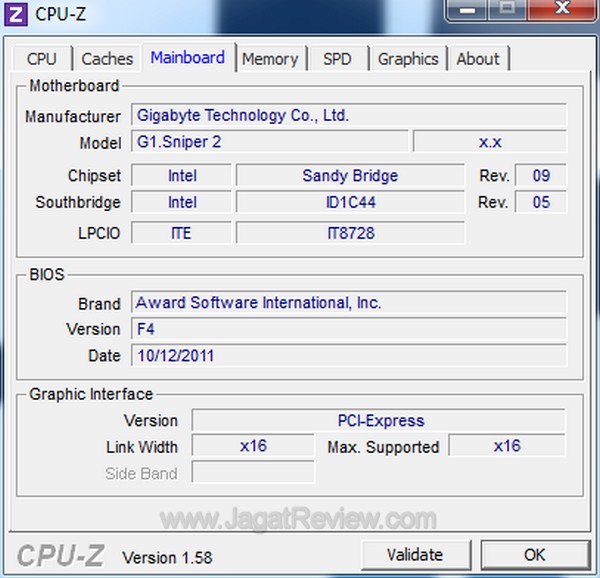Image resolution: width=600 pixels, height=578 pixels.
Task: Open the Caches tab
Action: (x=107, y=59)
